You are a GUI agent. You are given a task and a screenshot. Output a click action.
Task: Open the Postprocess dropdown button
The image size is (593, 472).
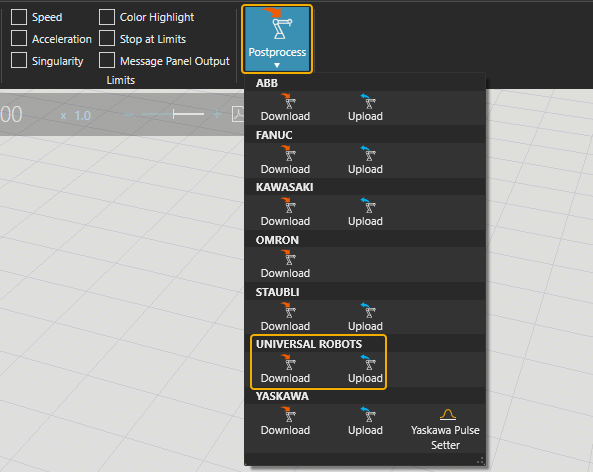[277, 39]
